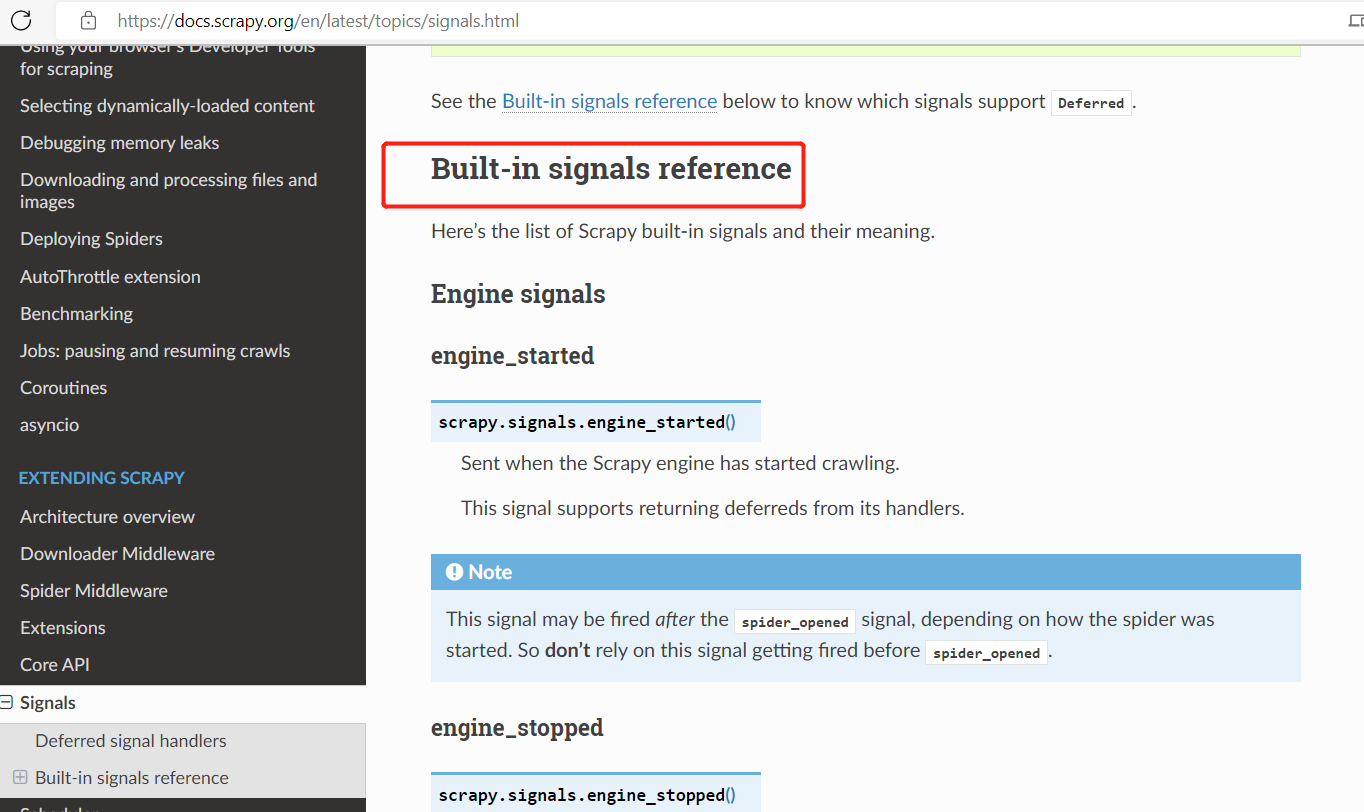Open "Jobs: pausing and resuming crawls"

(154, 350)
